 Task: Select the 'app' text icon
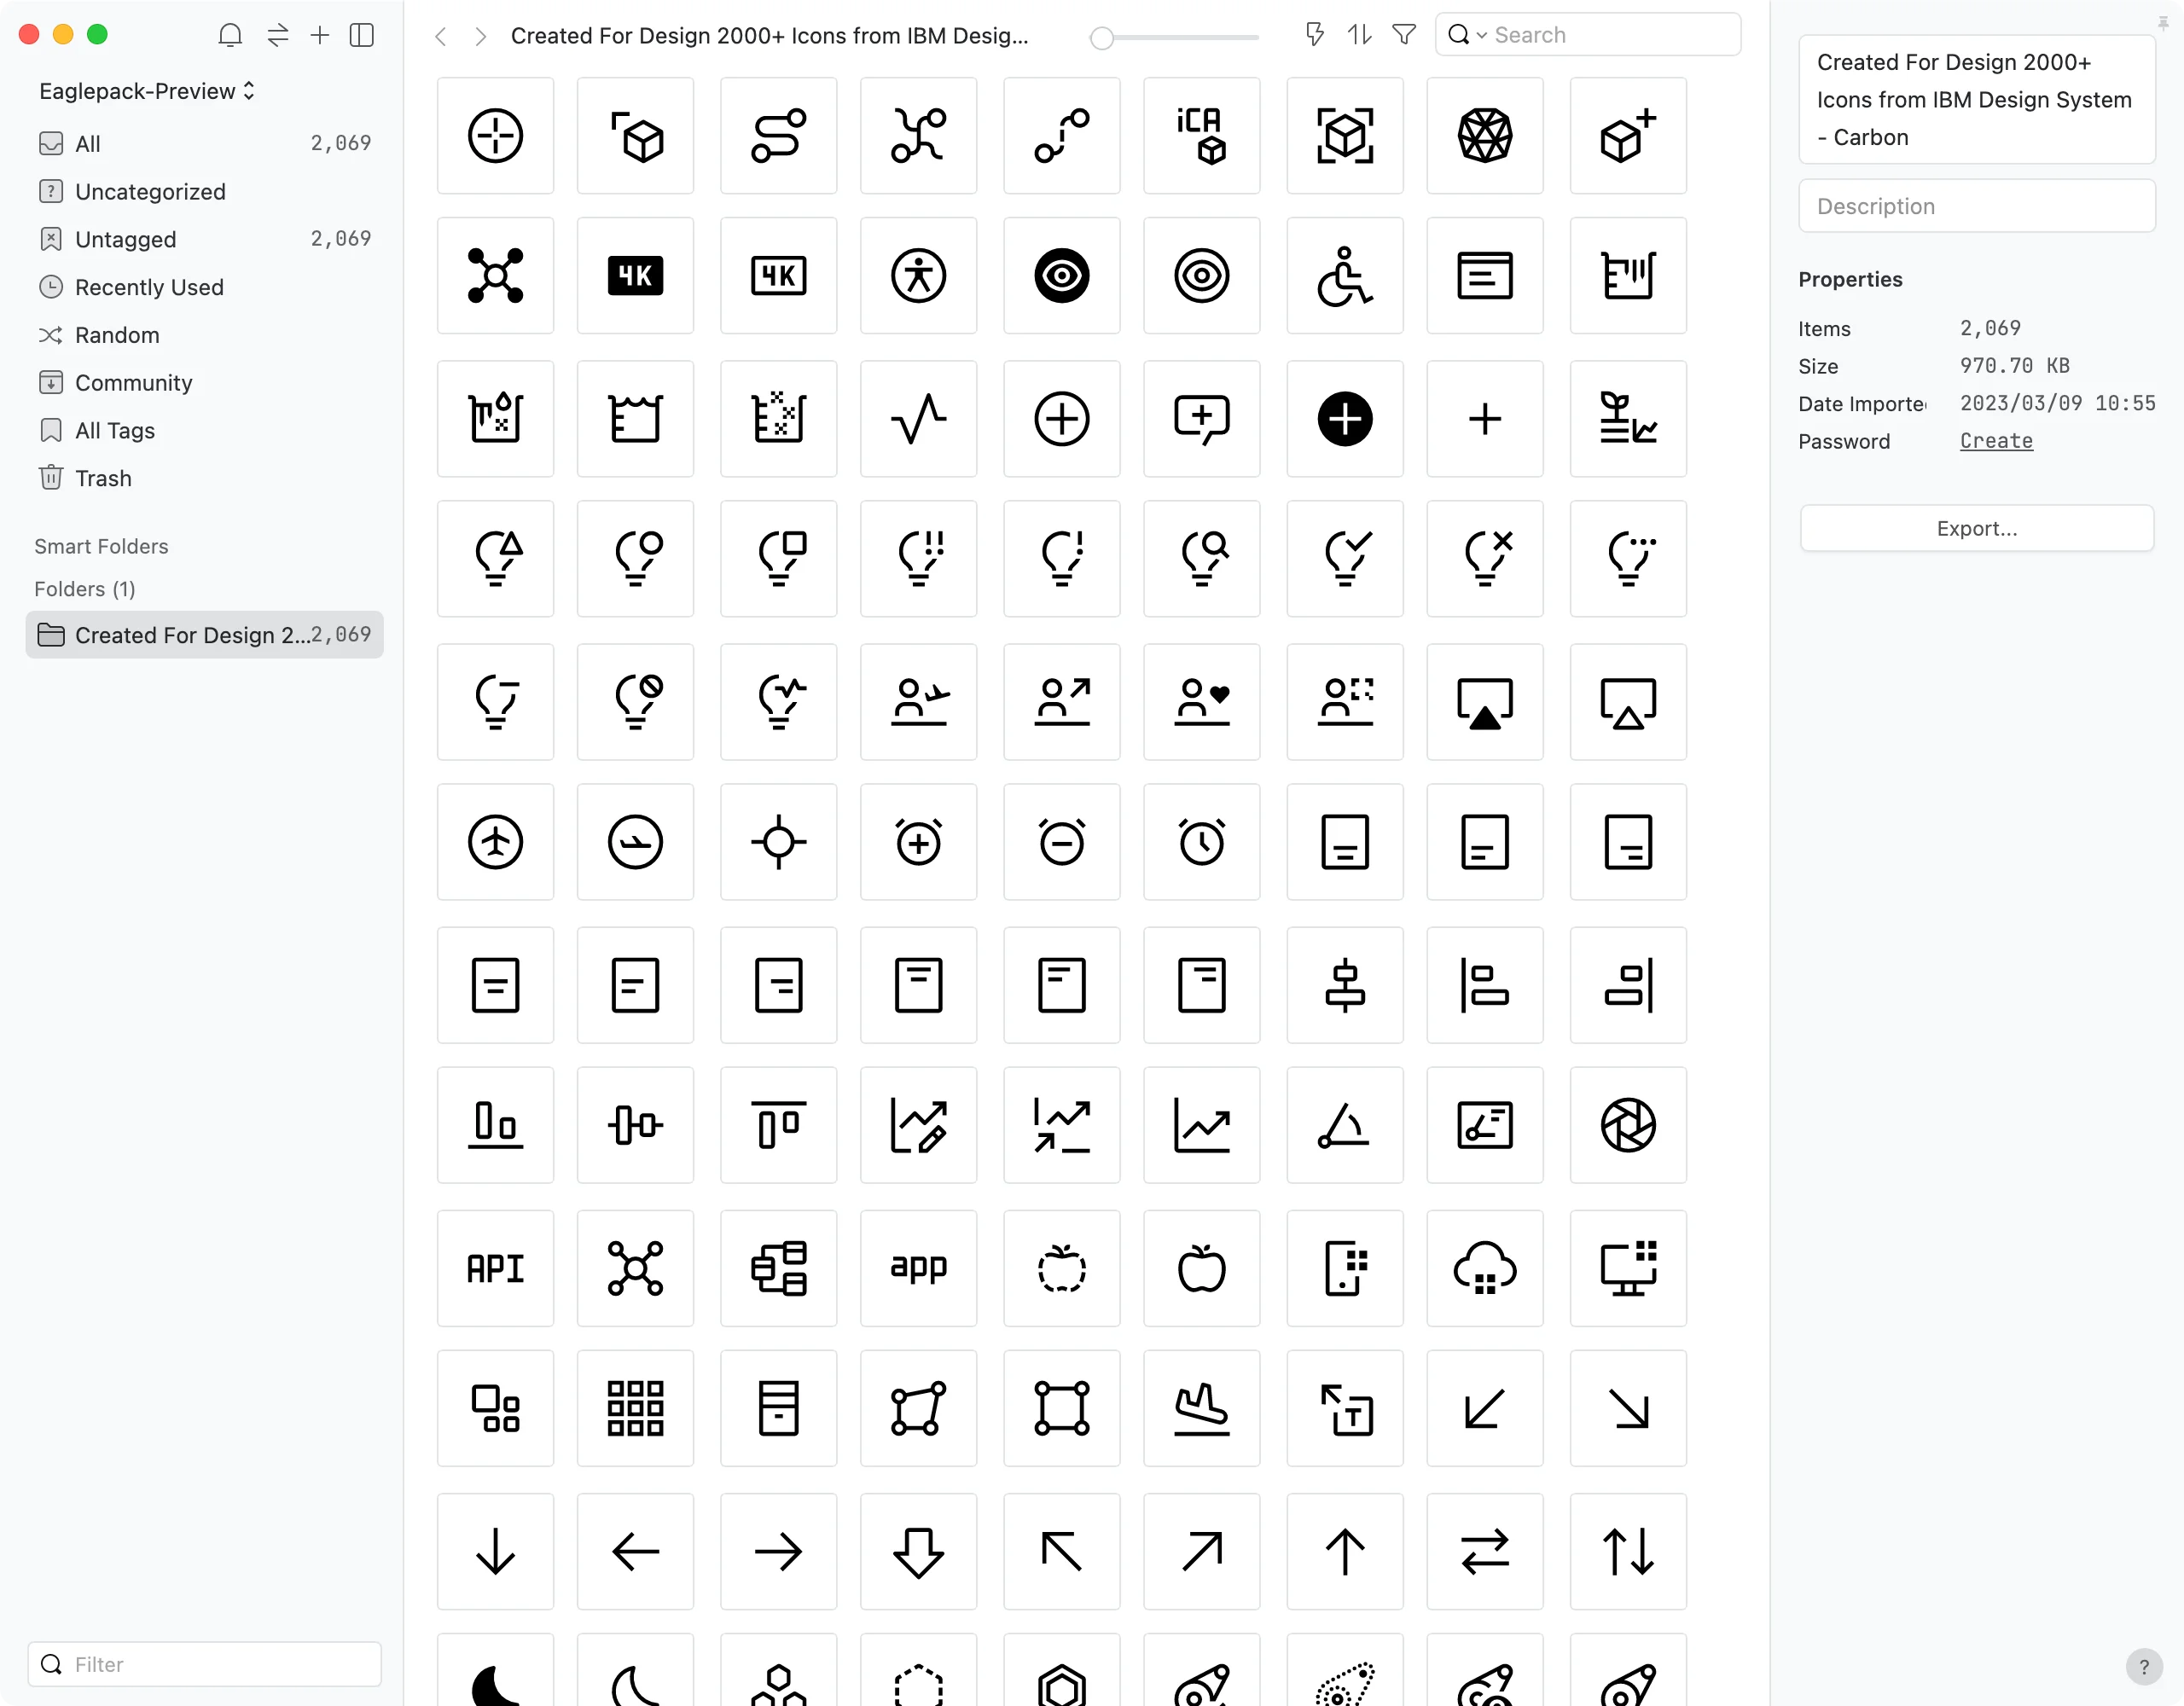pos(918,1268)
